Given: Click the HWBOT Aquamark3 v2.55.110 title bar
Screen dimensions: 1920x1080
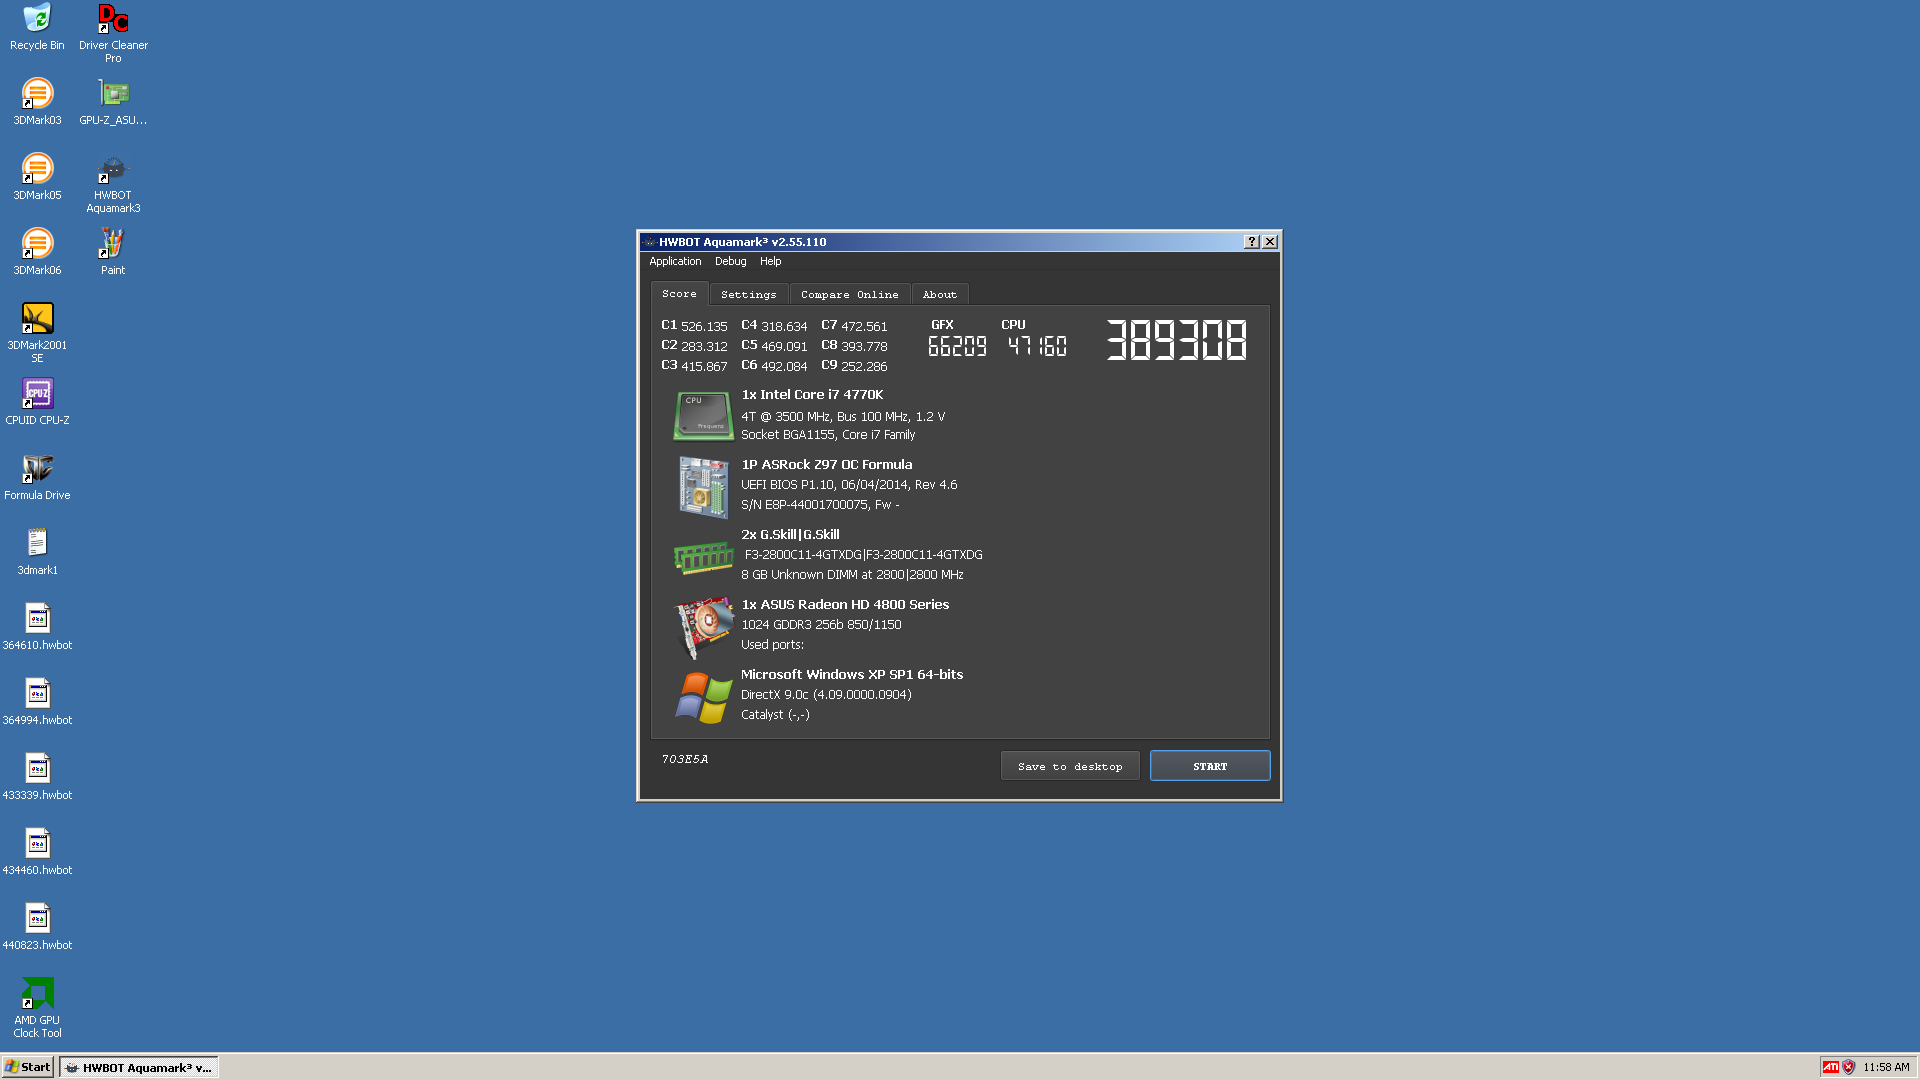Looking at the screenshot, I should click(x=940, y=242).
